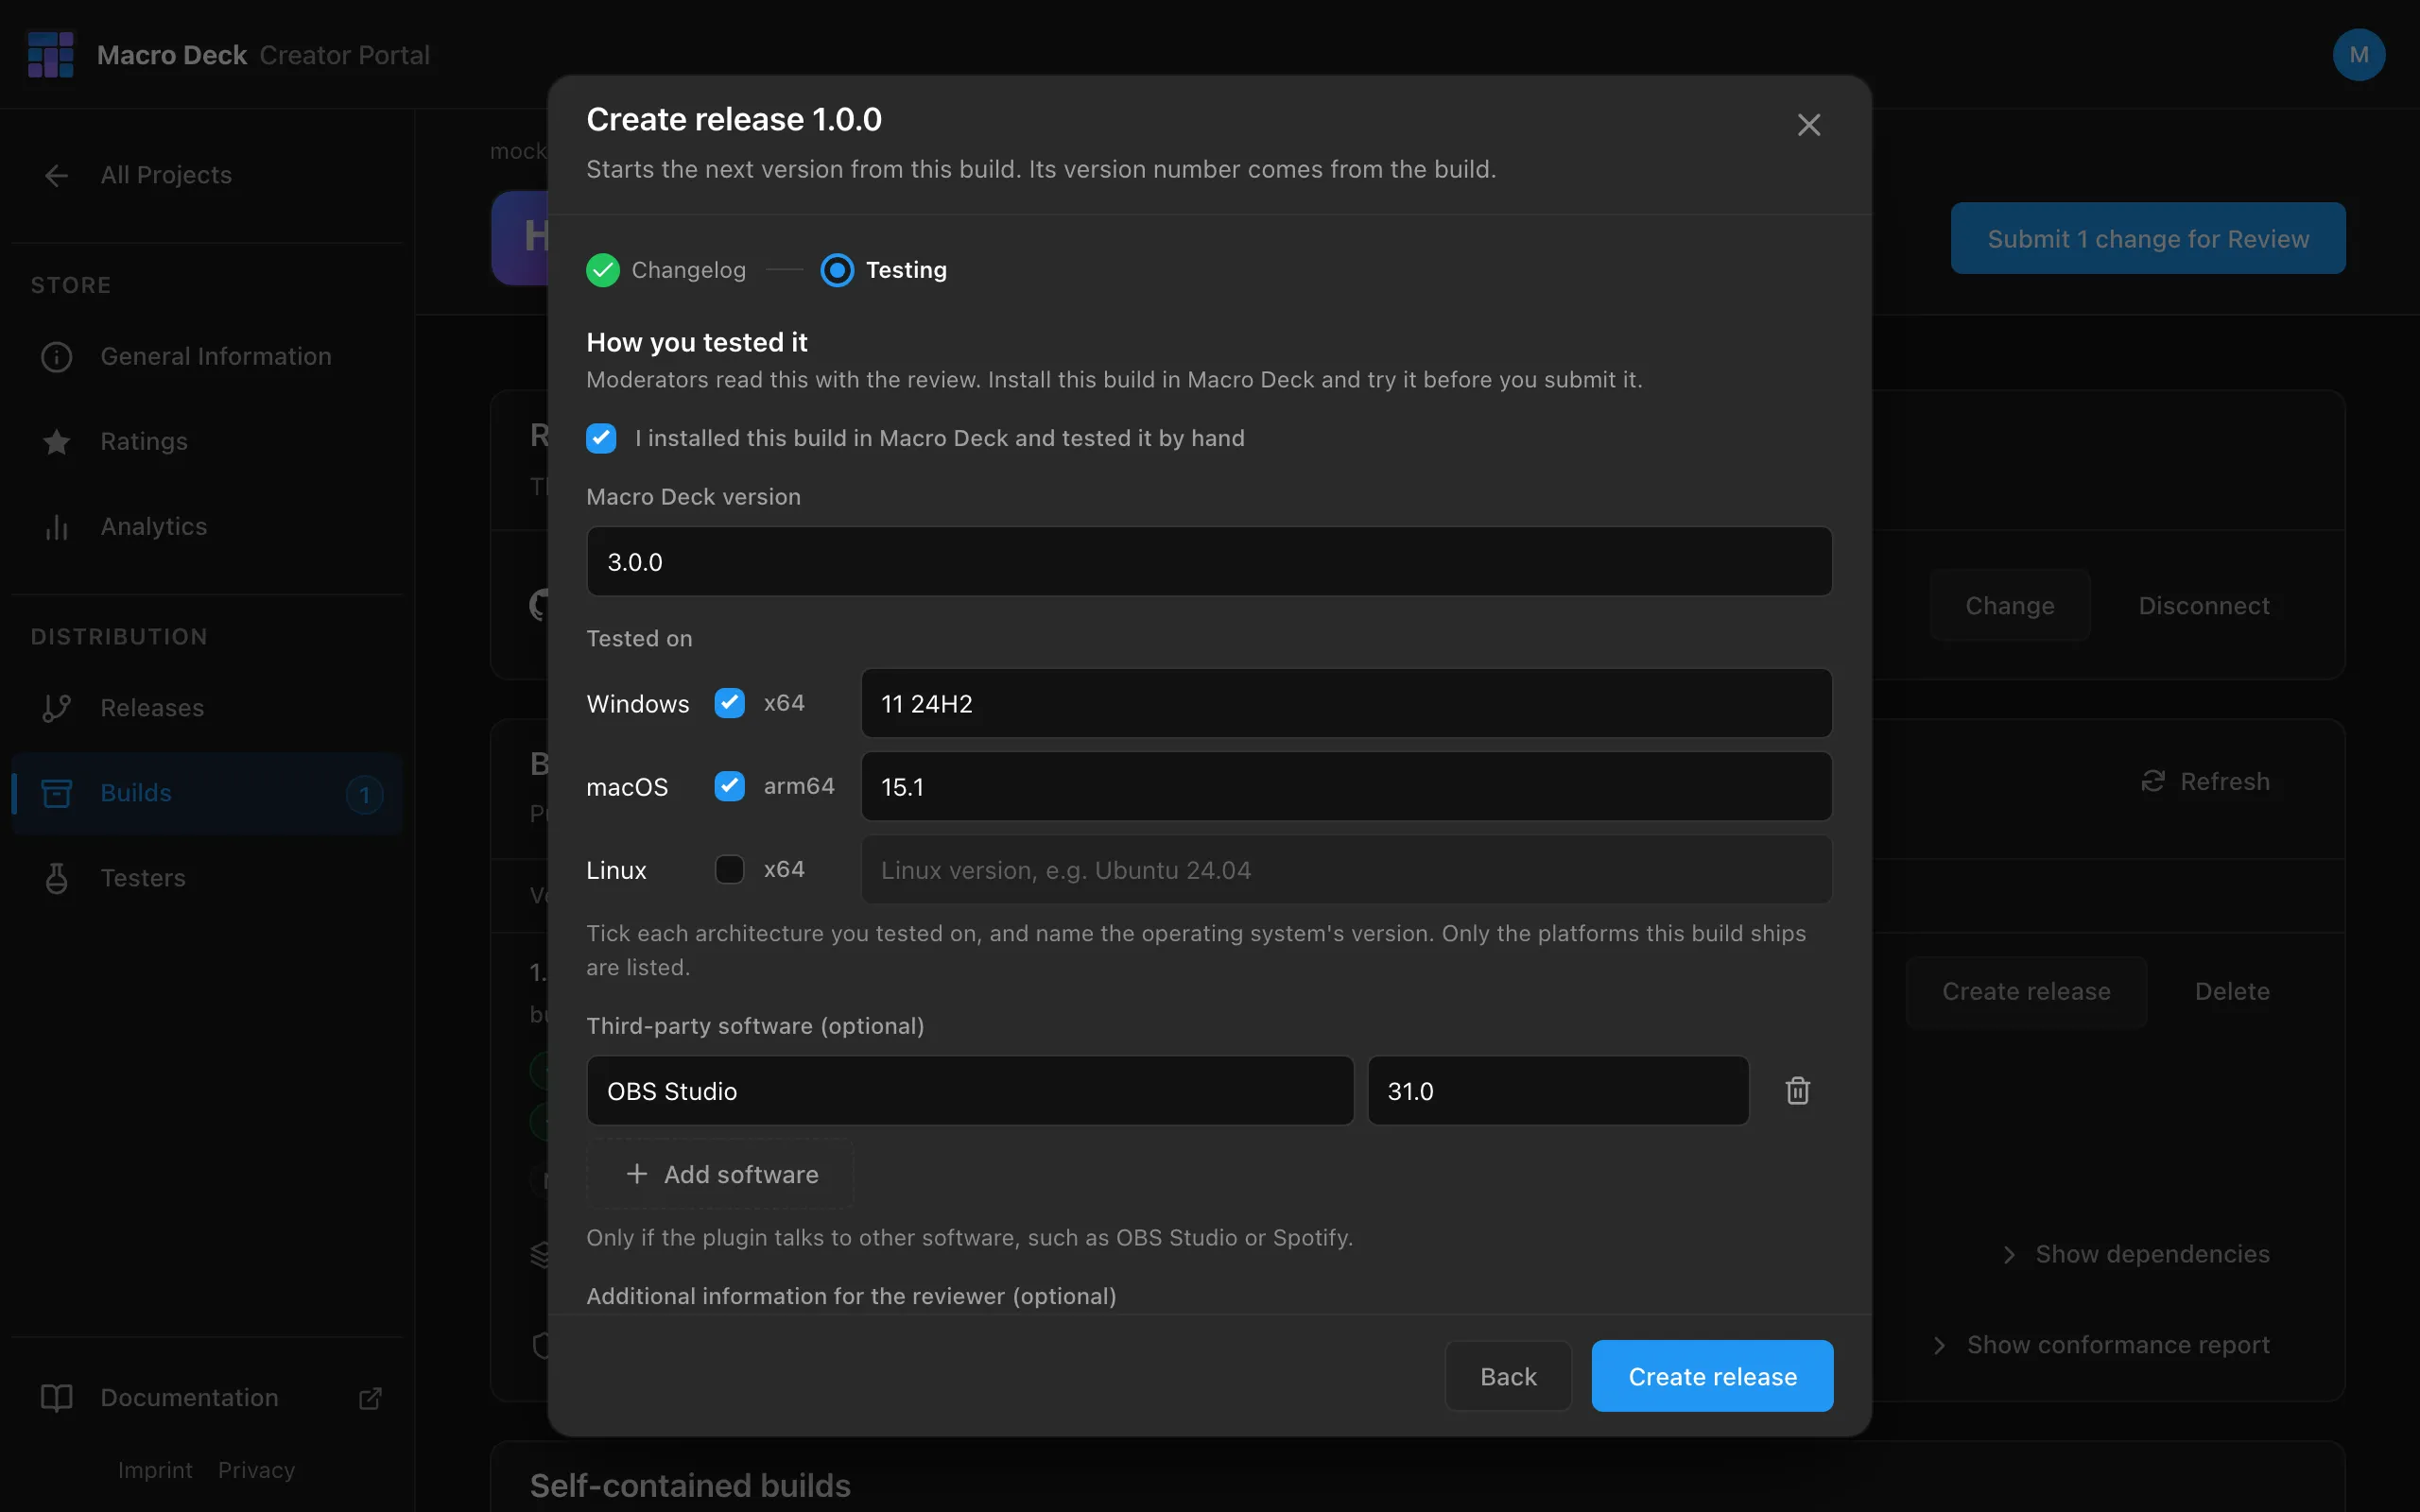Edit the OBS Studio software name field
Viewport: 2420px width, 1512px height.
click(970, 1090)
